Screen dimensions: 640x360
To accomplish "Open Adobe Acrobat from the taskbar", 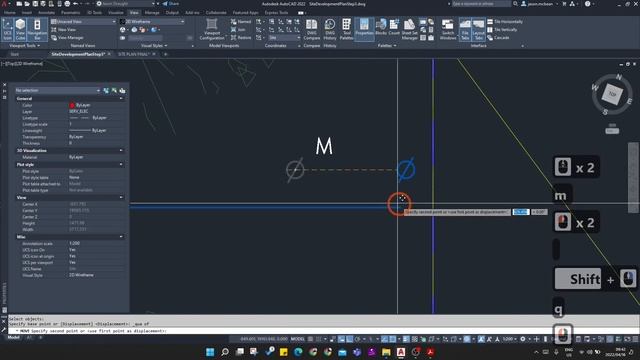I will point(430,352).
